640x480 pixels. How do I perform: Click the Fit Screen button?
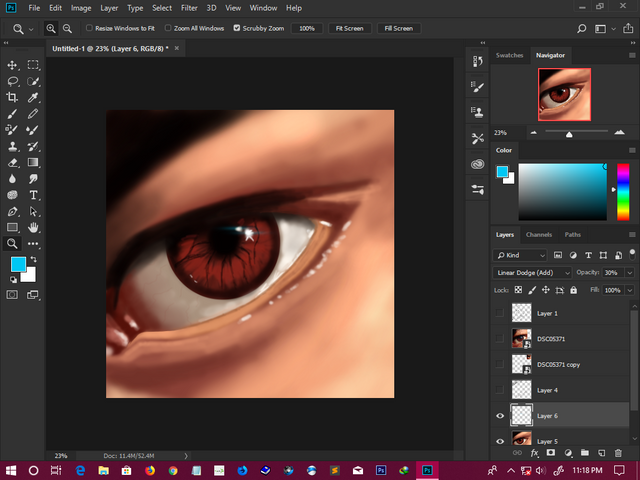[349, 29]
